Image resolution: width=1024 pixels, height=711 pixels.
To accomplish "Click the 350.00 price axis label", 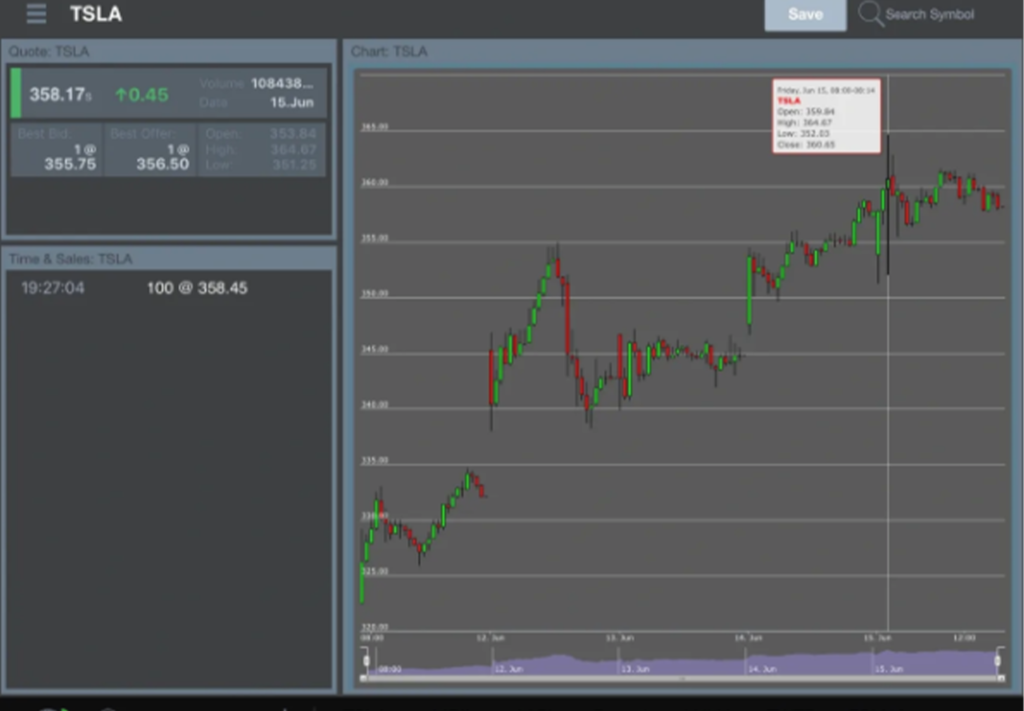I will pyautogui.click(x=374, y=293).
